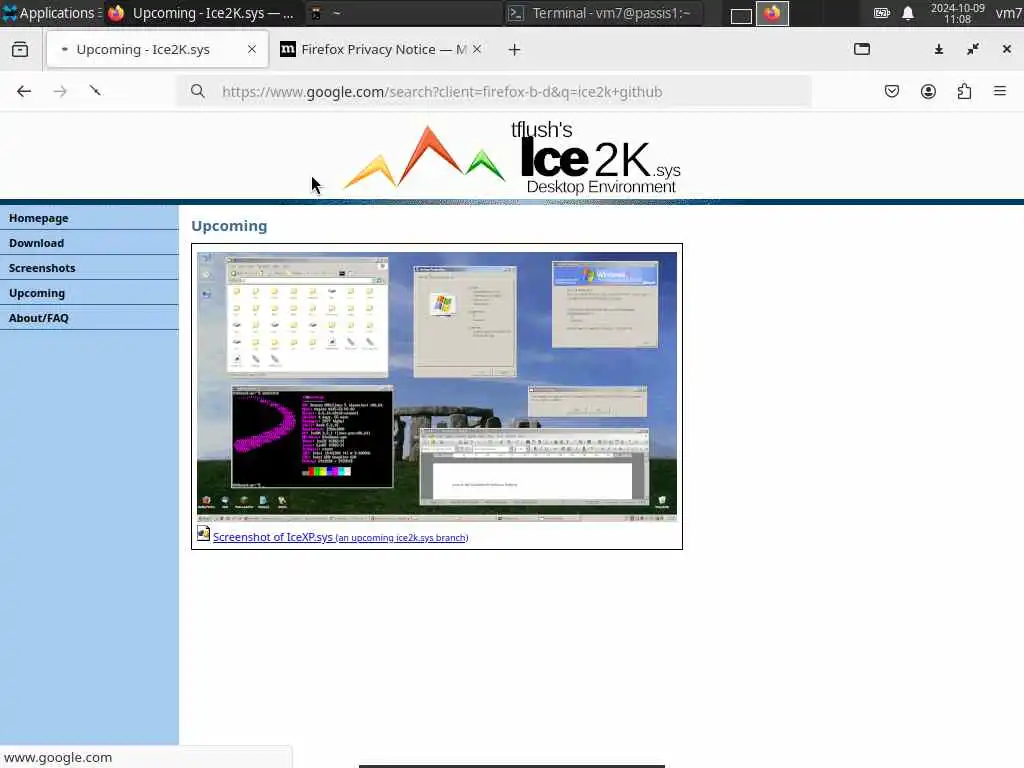Click the Ice2K.sys logo banner
The width and height of the screenshot is (1024, 768).
pos(511,159)
